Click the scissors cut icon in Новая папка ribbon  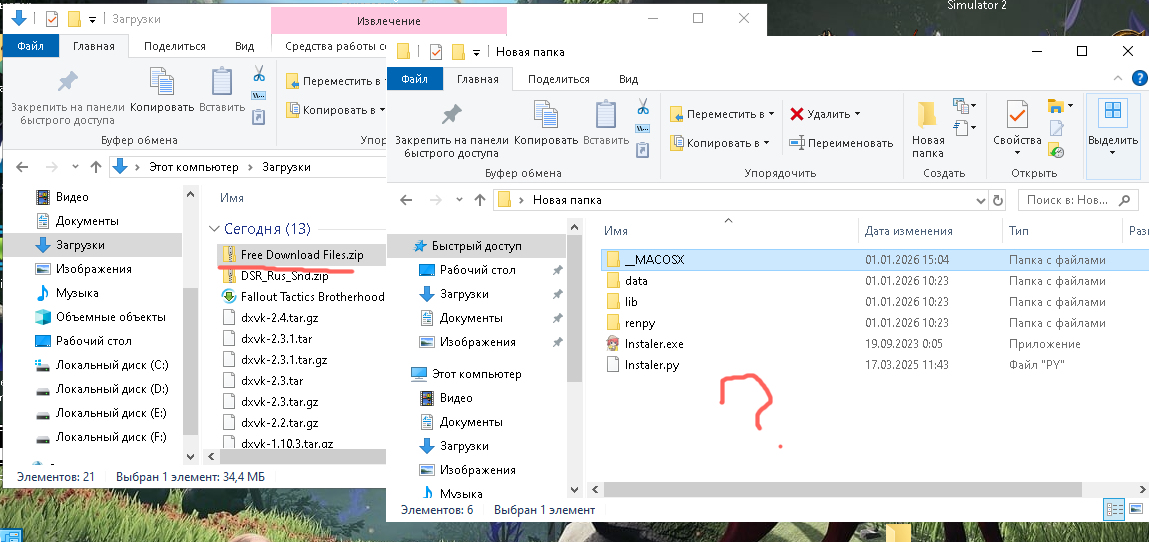(x=643, y=106)
